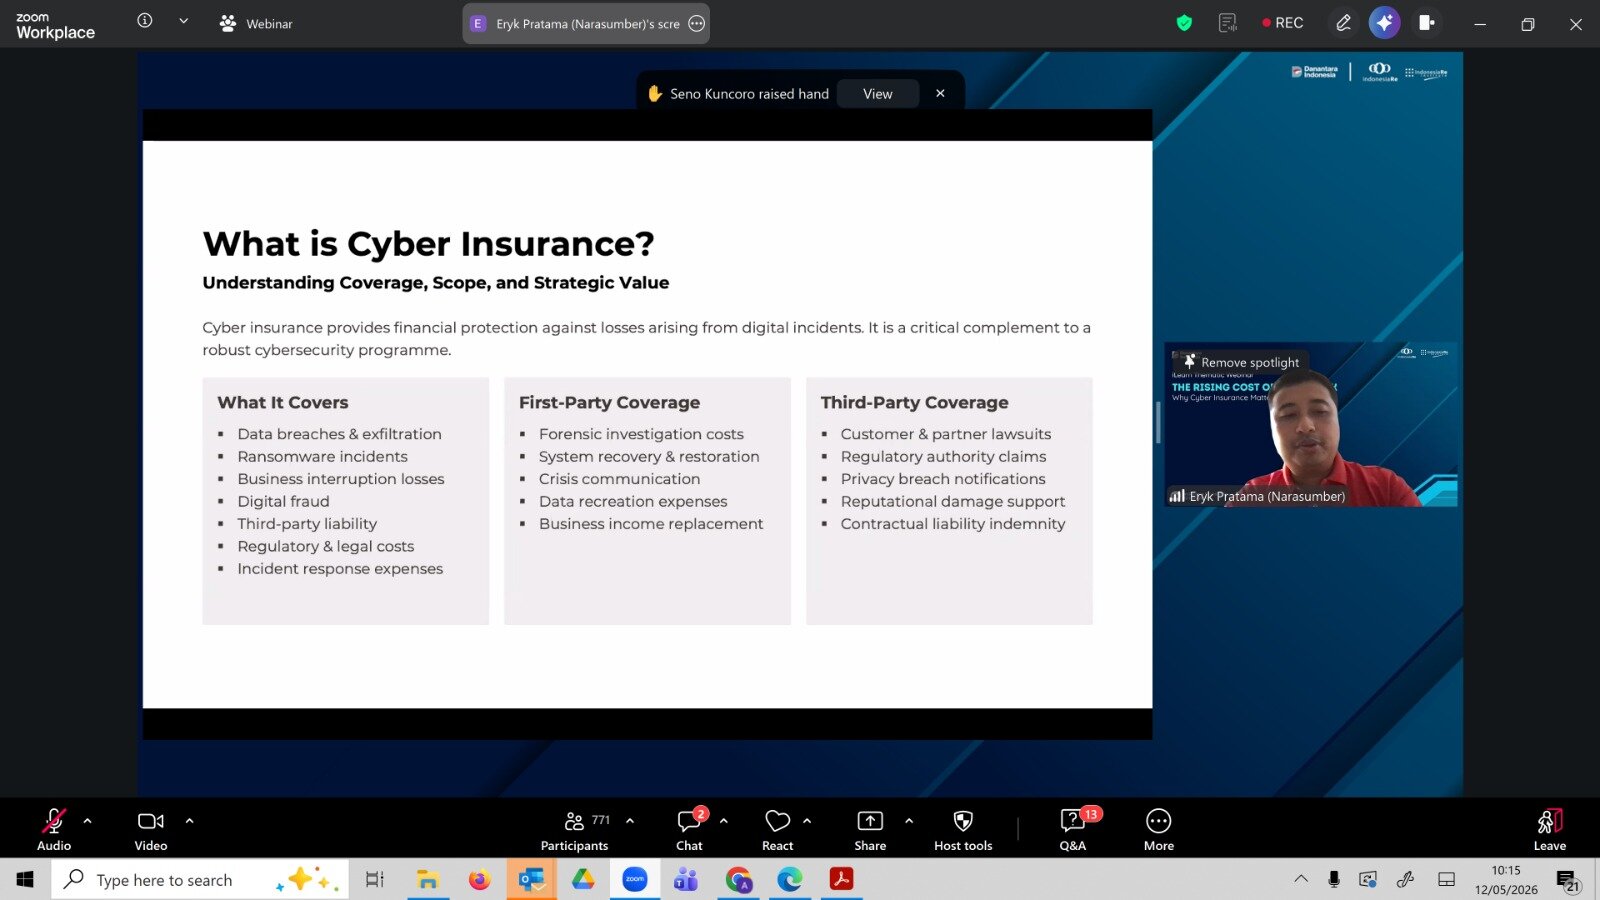
Task: Open meeting information icon
Action: coord(145,21)
